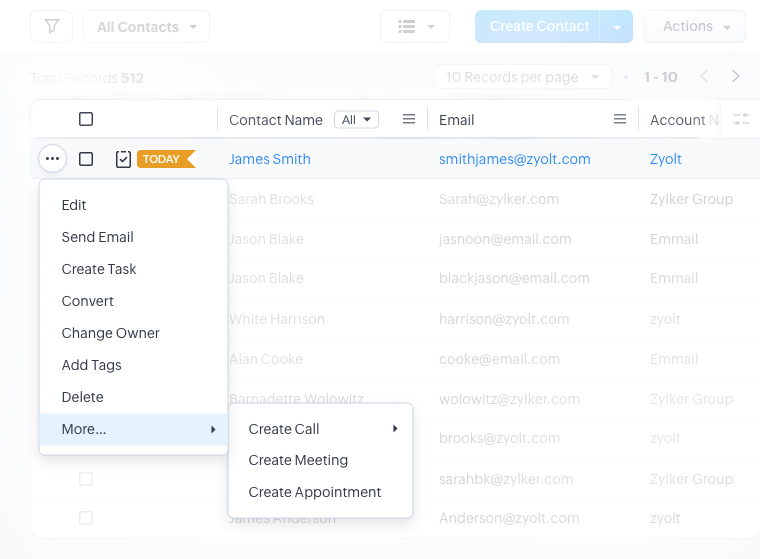The image size is (760, 559).
Task: Toggle the select-all header checkbox
Action: click(x=86, y=120)
